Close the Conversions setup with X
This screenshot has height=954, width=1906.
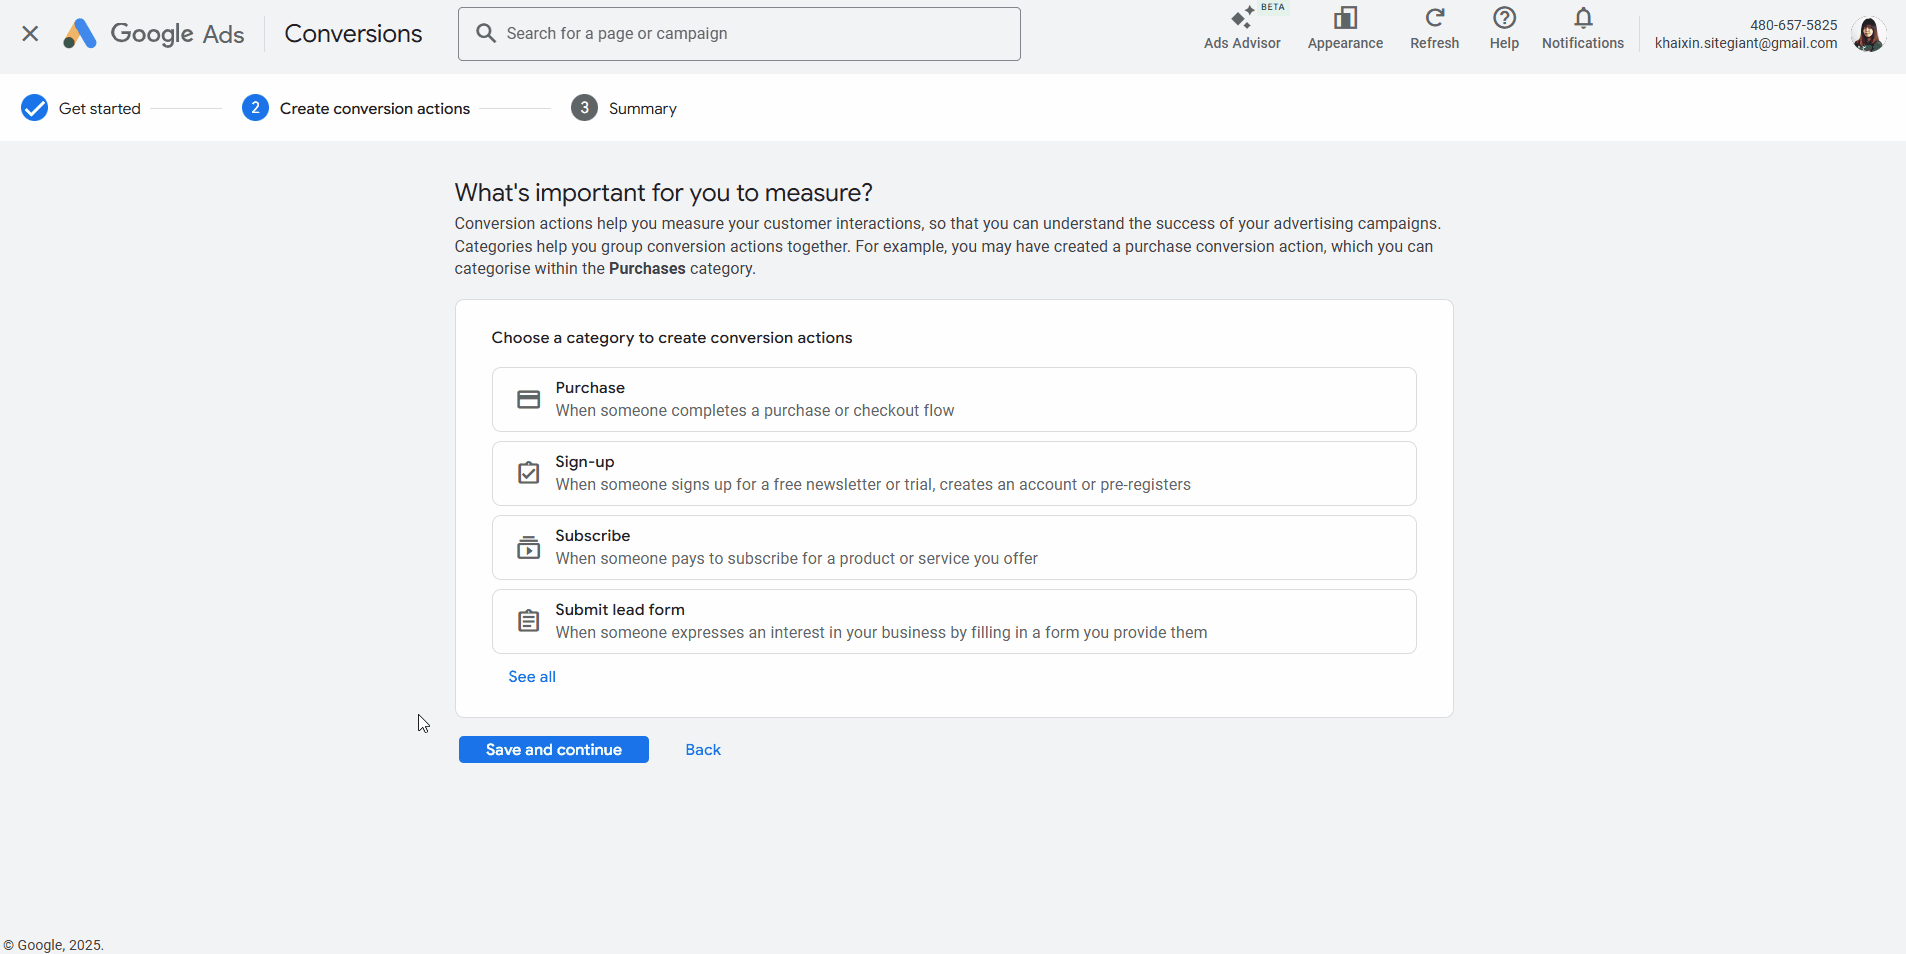pos(30,34)
